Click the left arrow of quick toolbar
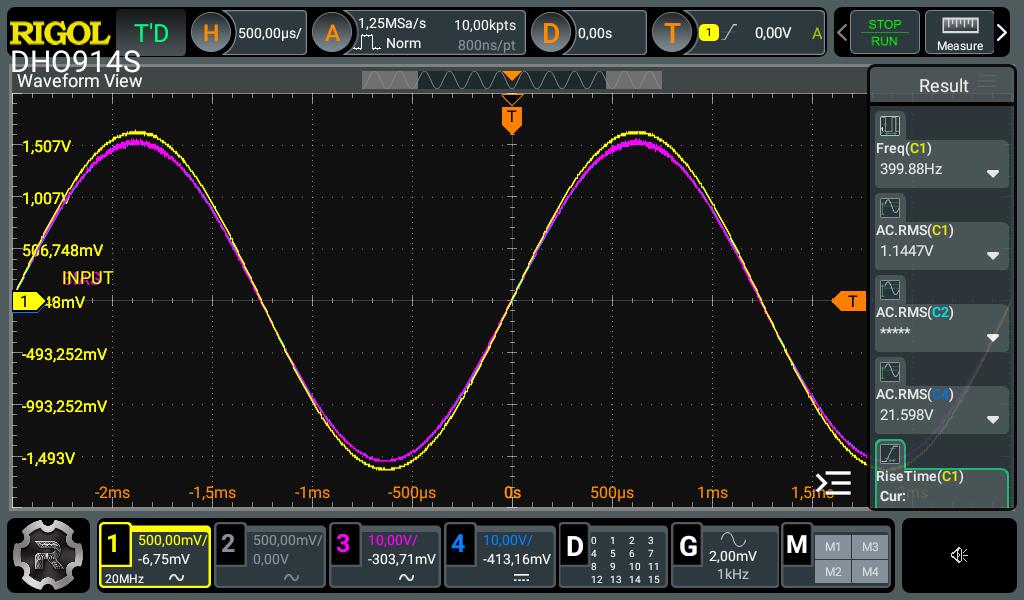 point(842,33)
